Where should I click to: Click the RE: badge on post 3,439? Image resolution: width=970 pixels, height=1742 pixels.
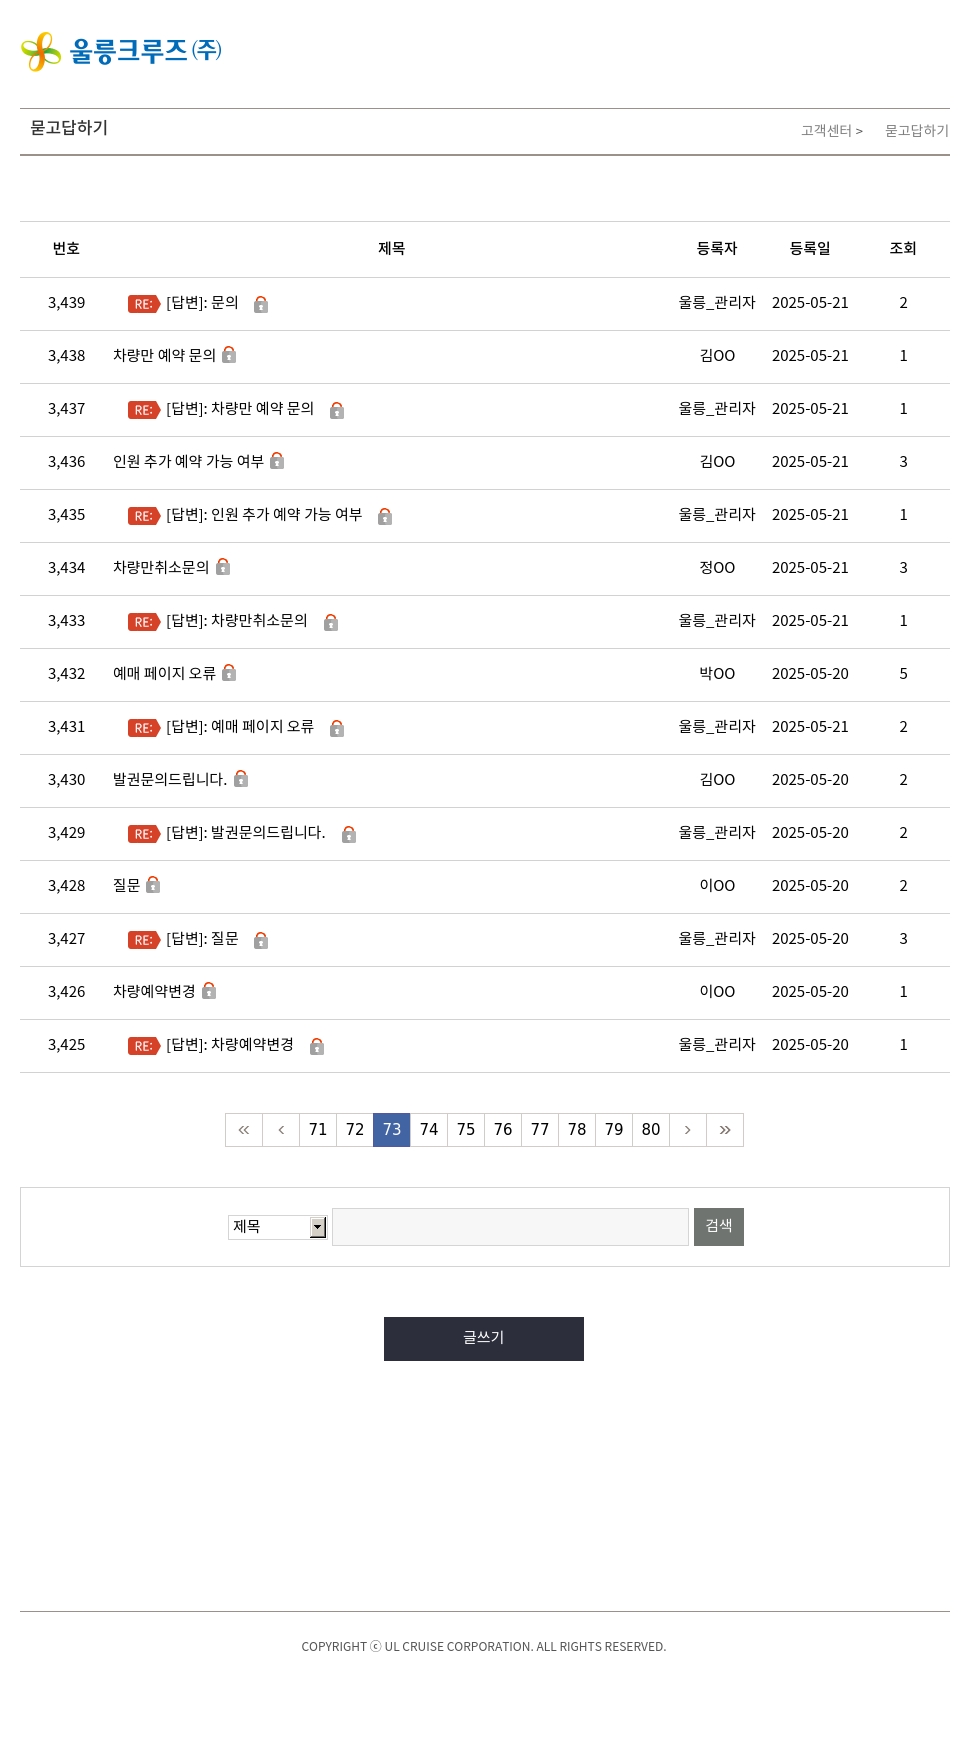144,304
